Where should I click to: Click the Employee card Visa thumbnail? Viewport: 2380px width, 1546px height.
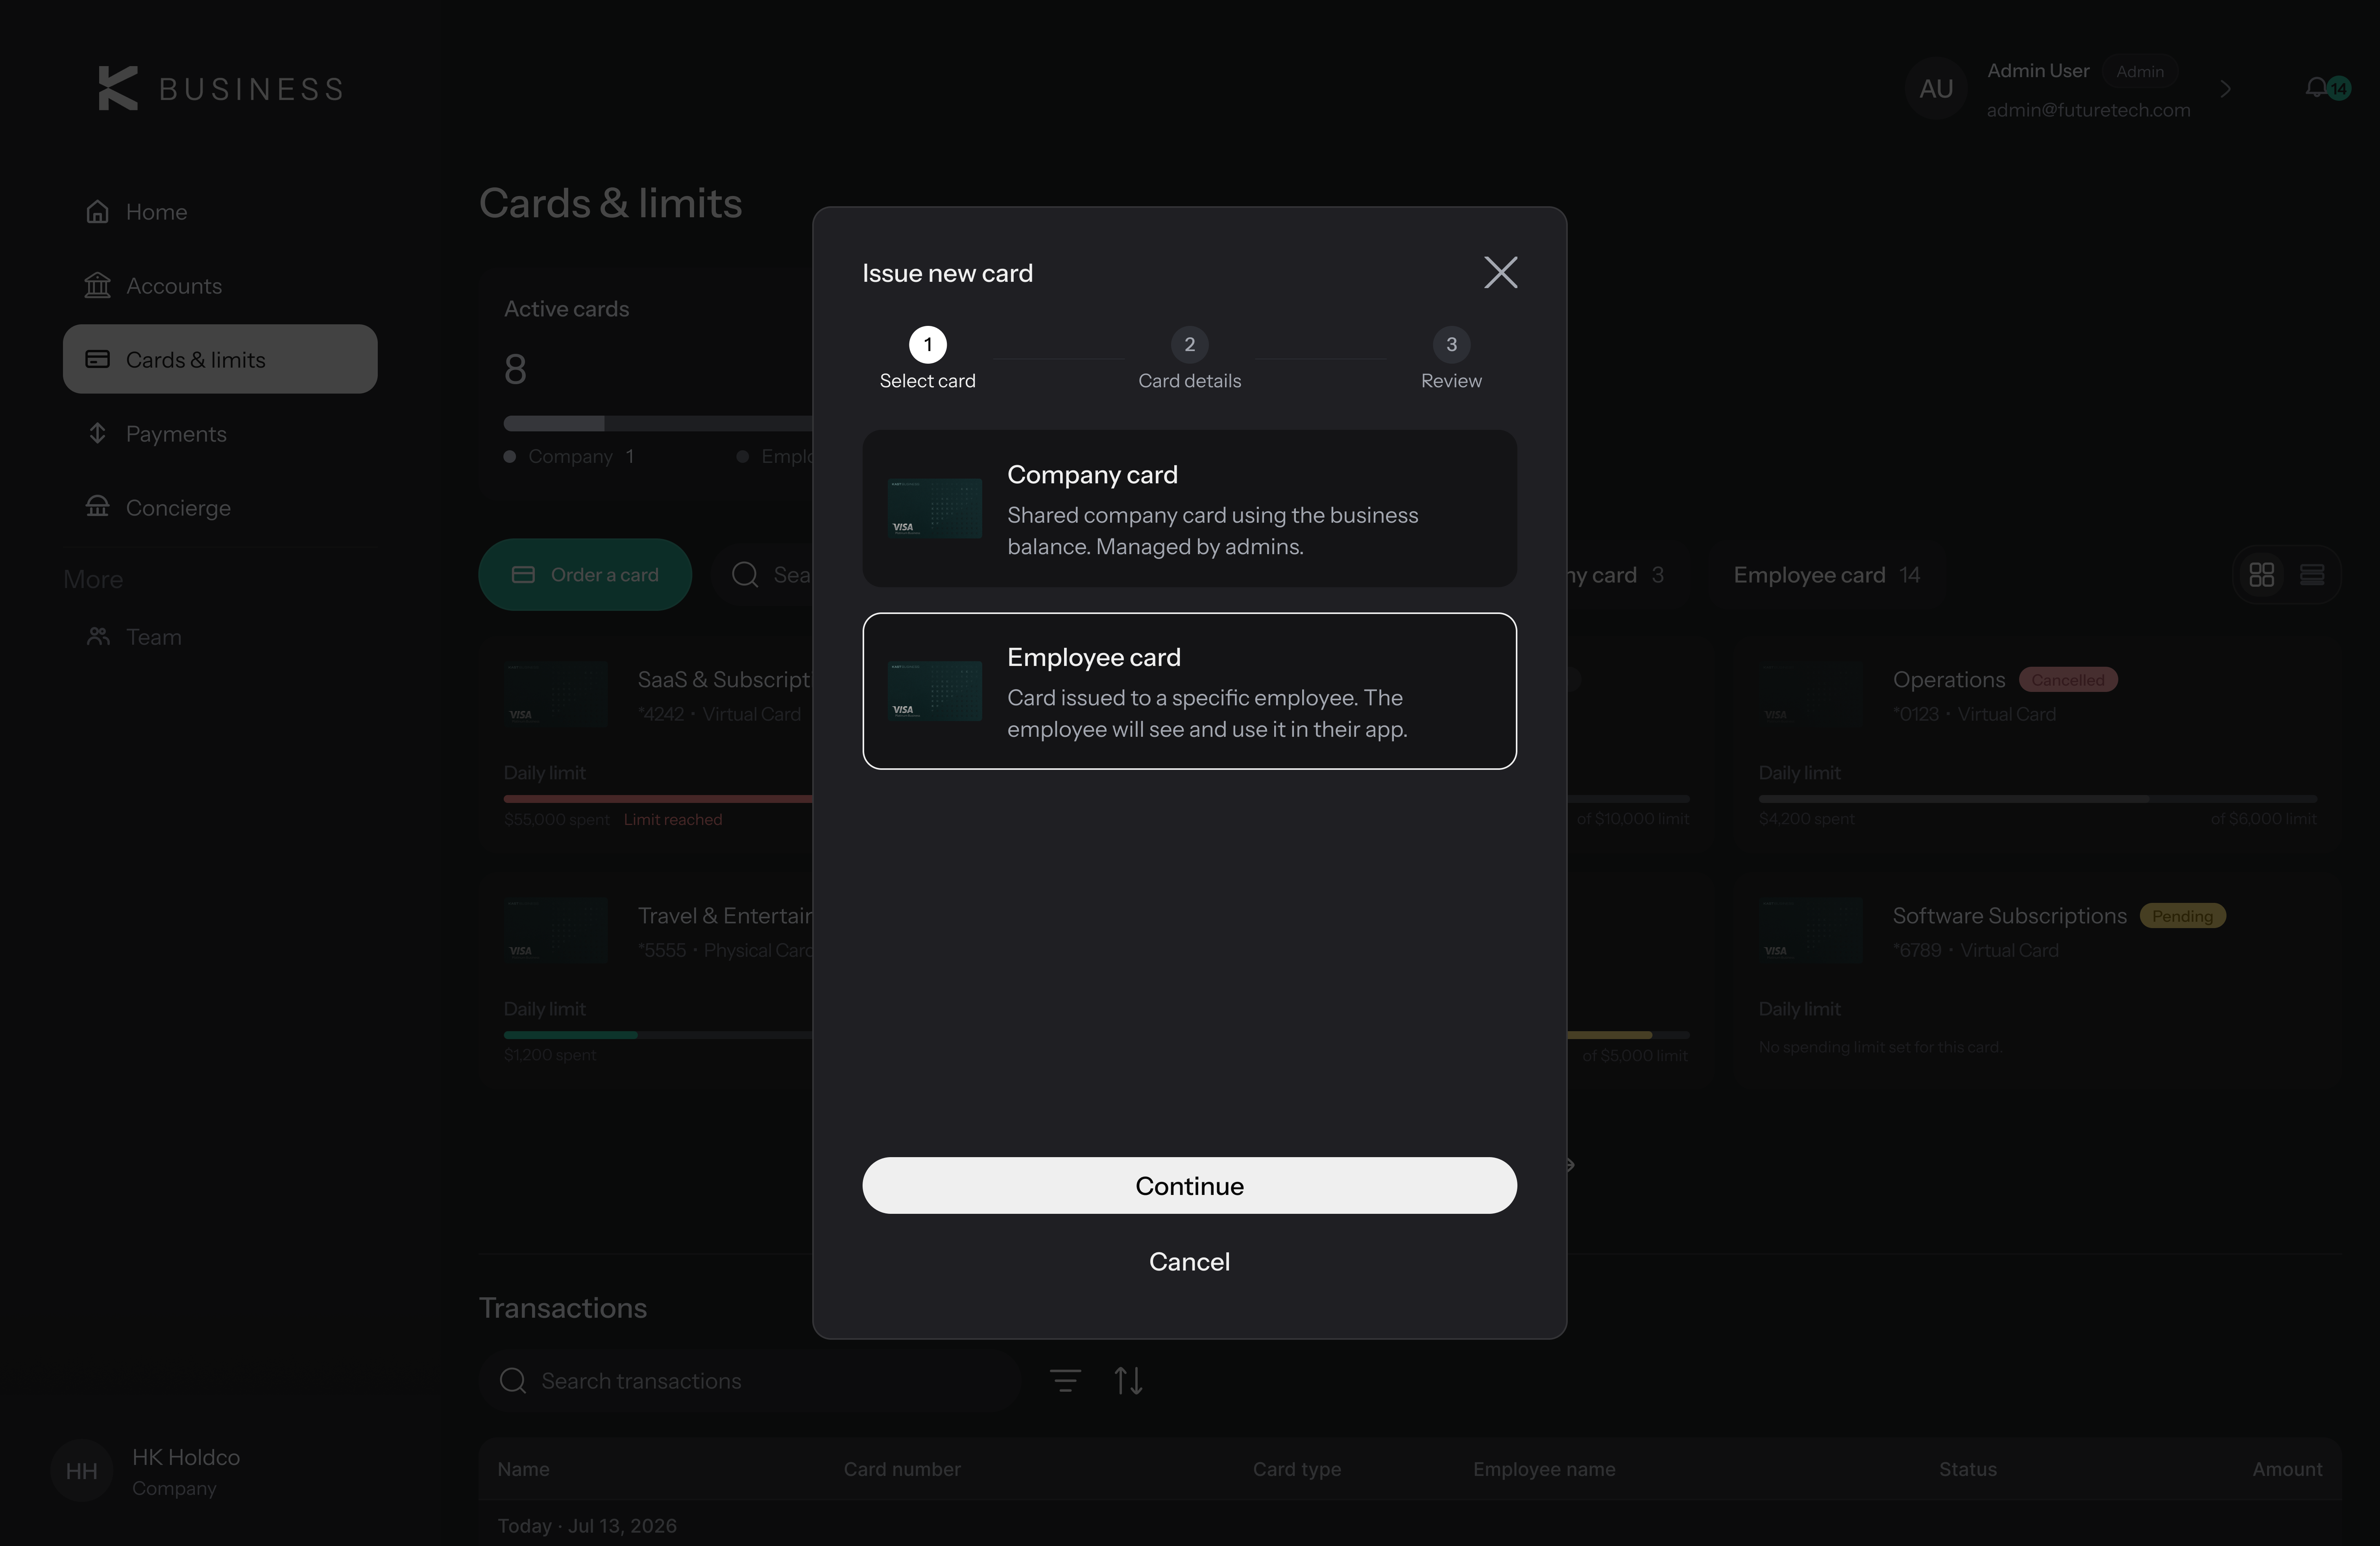(935, 691)
